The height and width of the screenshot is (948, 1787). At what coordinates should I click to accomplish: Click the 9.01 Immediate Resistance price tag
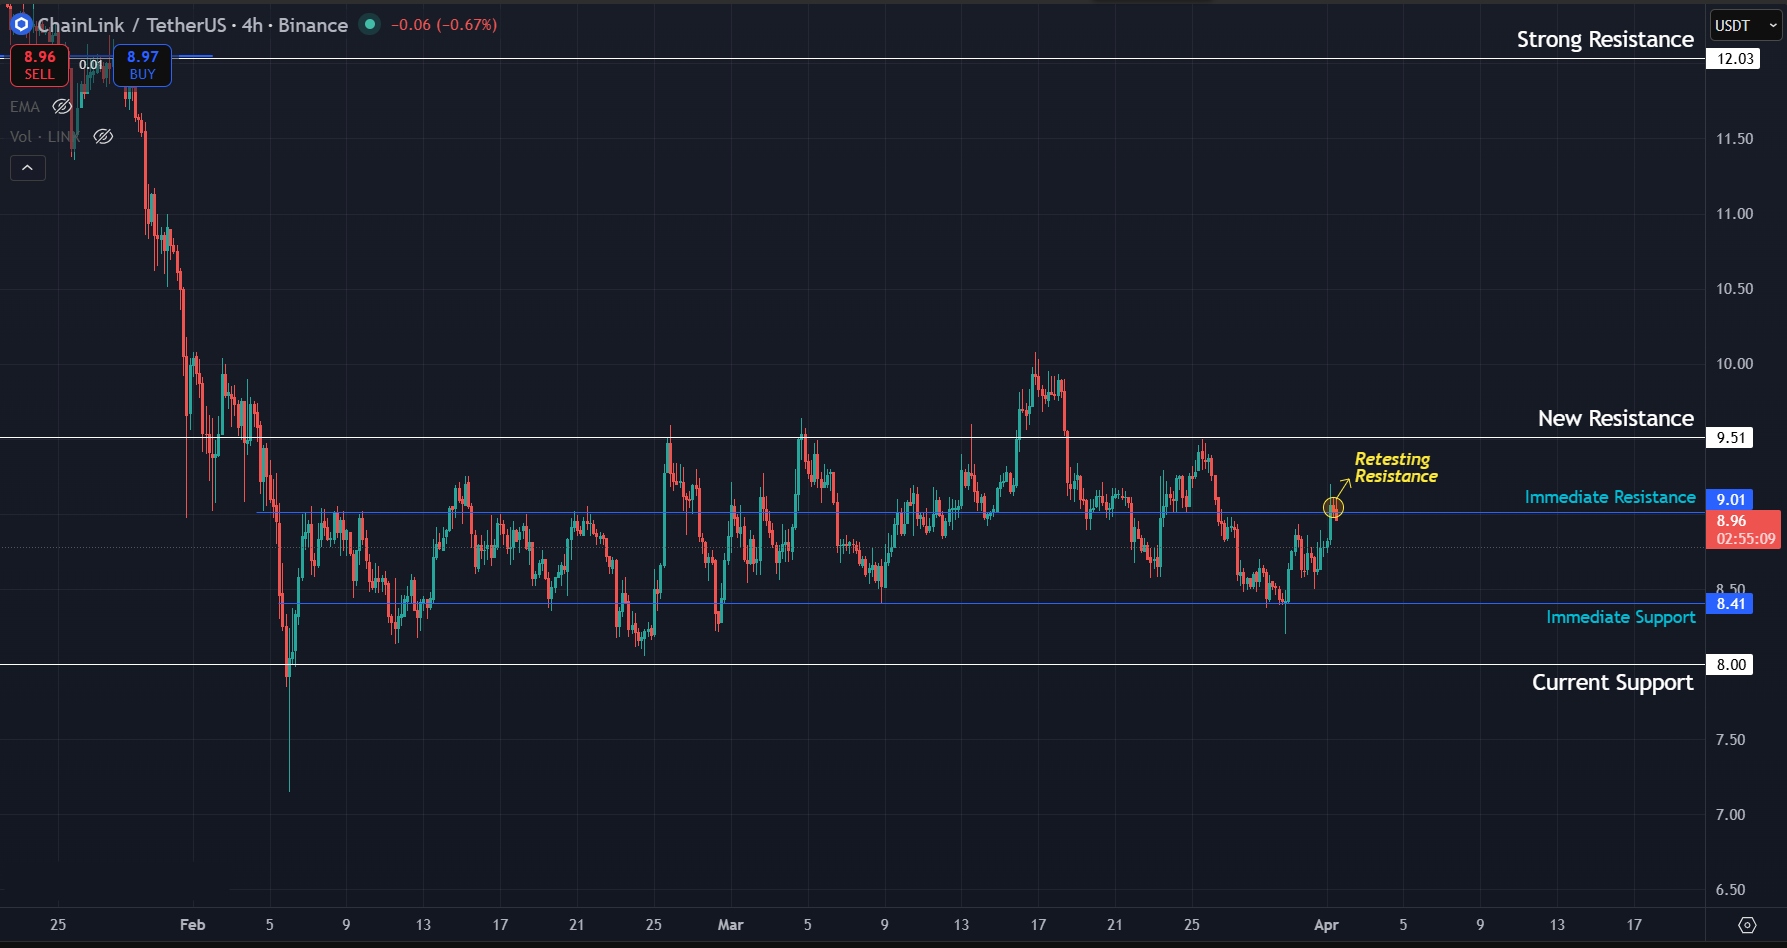(x=1731, y=498)
